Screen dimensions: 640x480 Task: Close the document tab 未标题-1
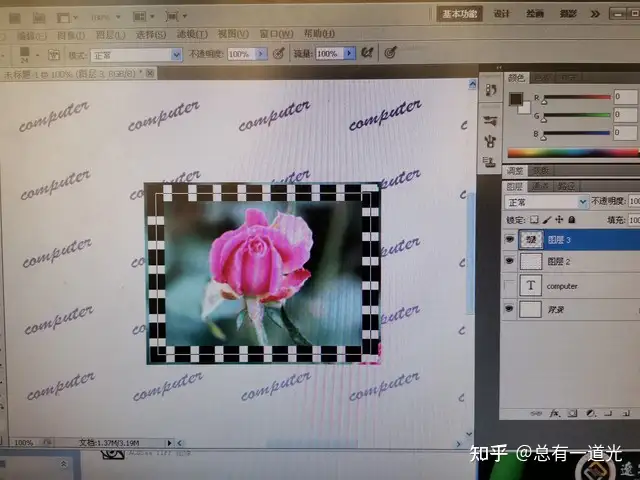pyautogui.click(x=150, y=73)
